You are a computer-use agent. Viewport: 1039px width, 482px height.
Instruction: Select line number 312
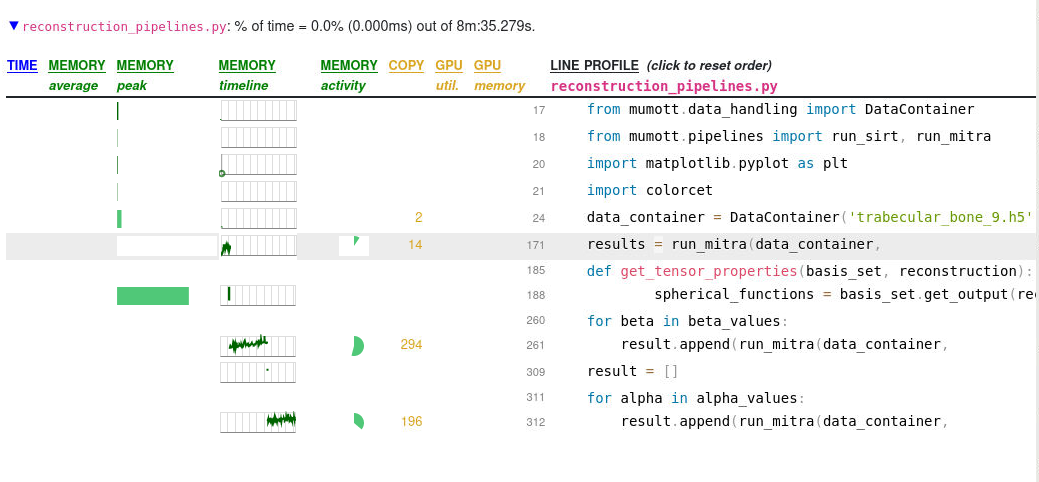[x=536, y=422]
